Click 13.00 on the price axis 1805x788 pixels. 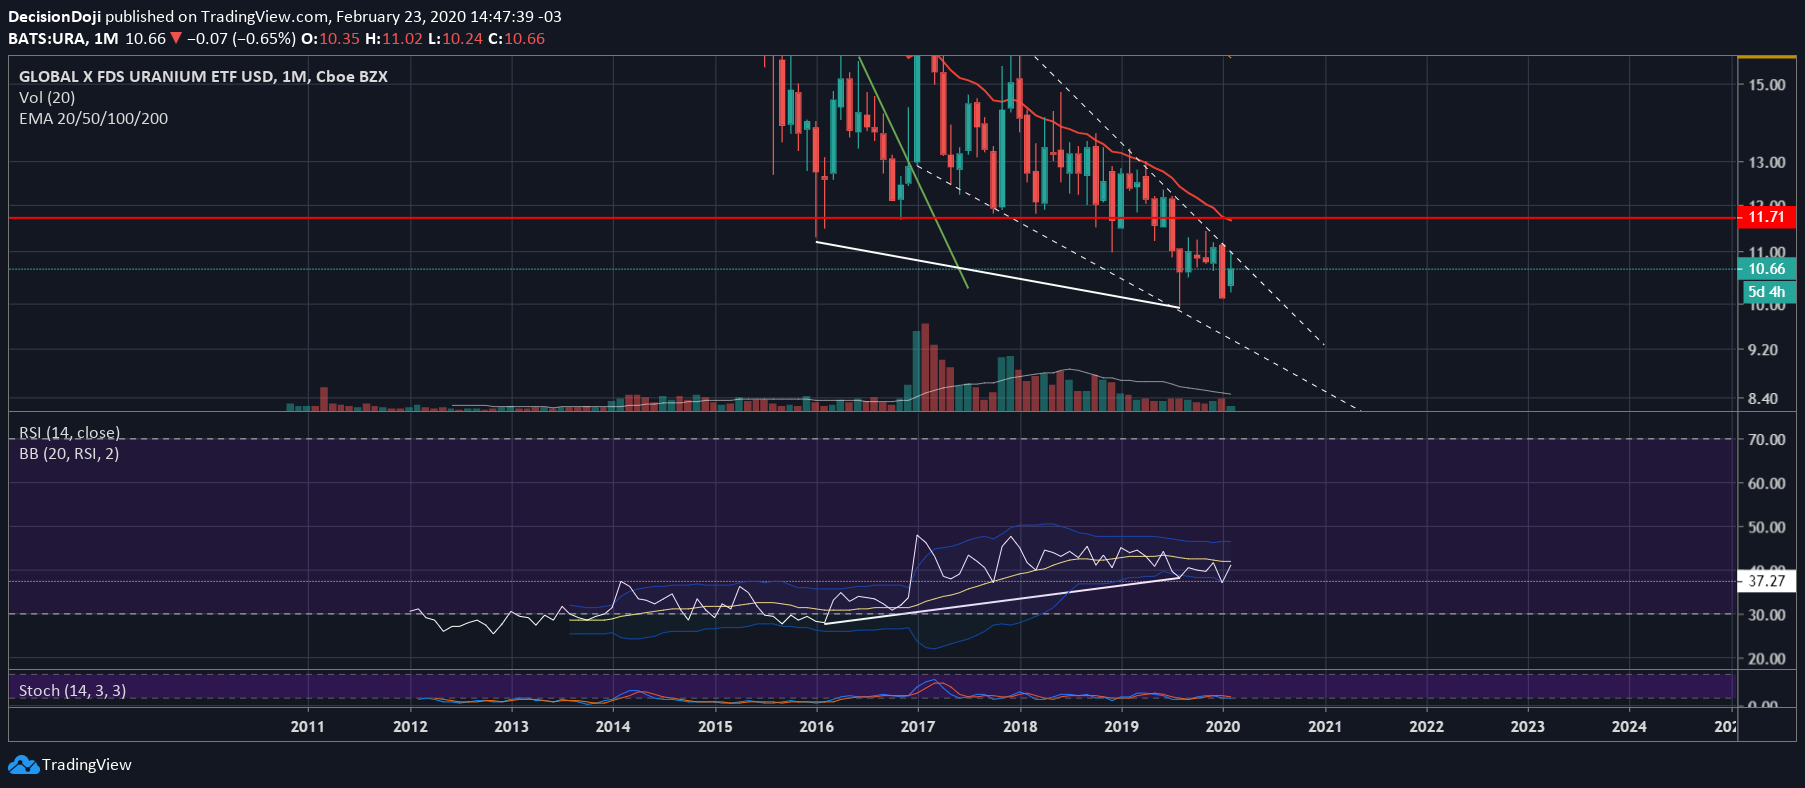(1767, 162)
